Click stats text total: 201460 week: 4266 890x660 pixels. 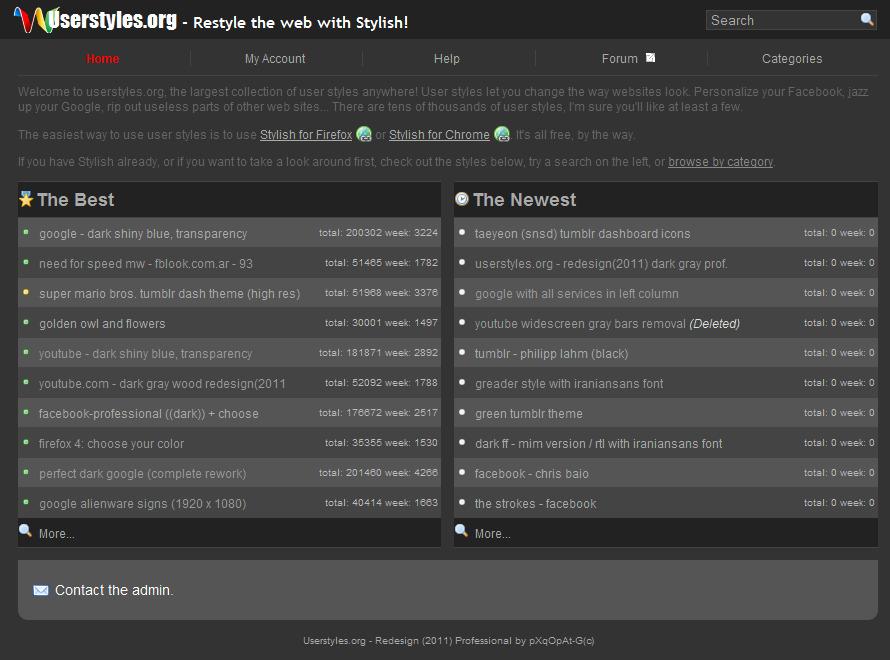pyautogui.click(x=378, y=473)
